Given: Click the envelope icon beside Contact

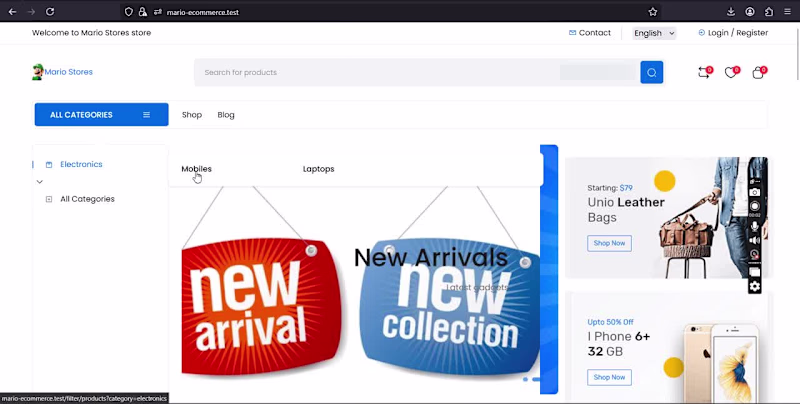Looking at the screenshot, I should pos(572,33).
